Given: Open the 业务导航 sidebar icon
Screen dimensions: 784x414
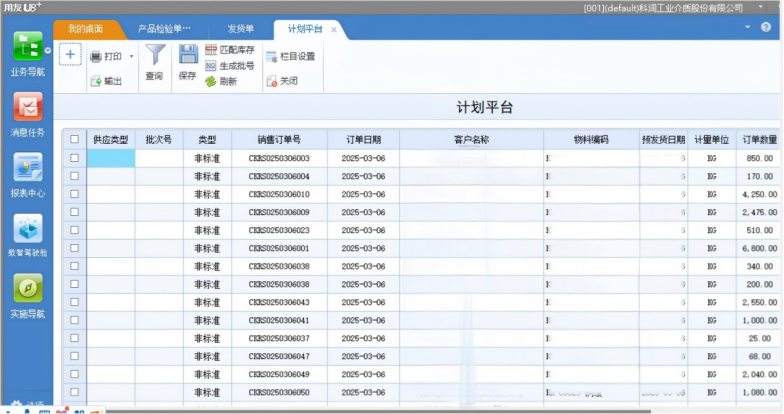Looking at the screenshot, I should pyautogui.click(x=28, y=46).
